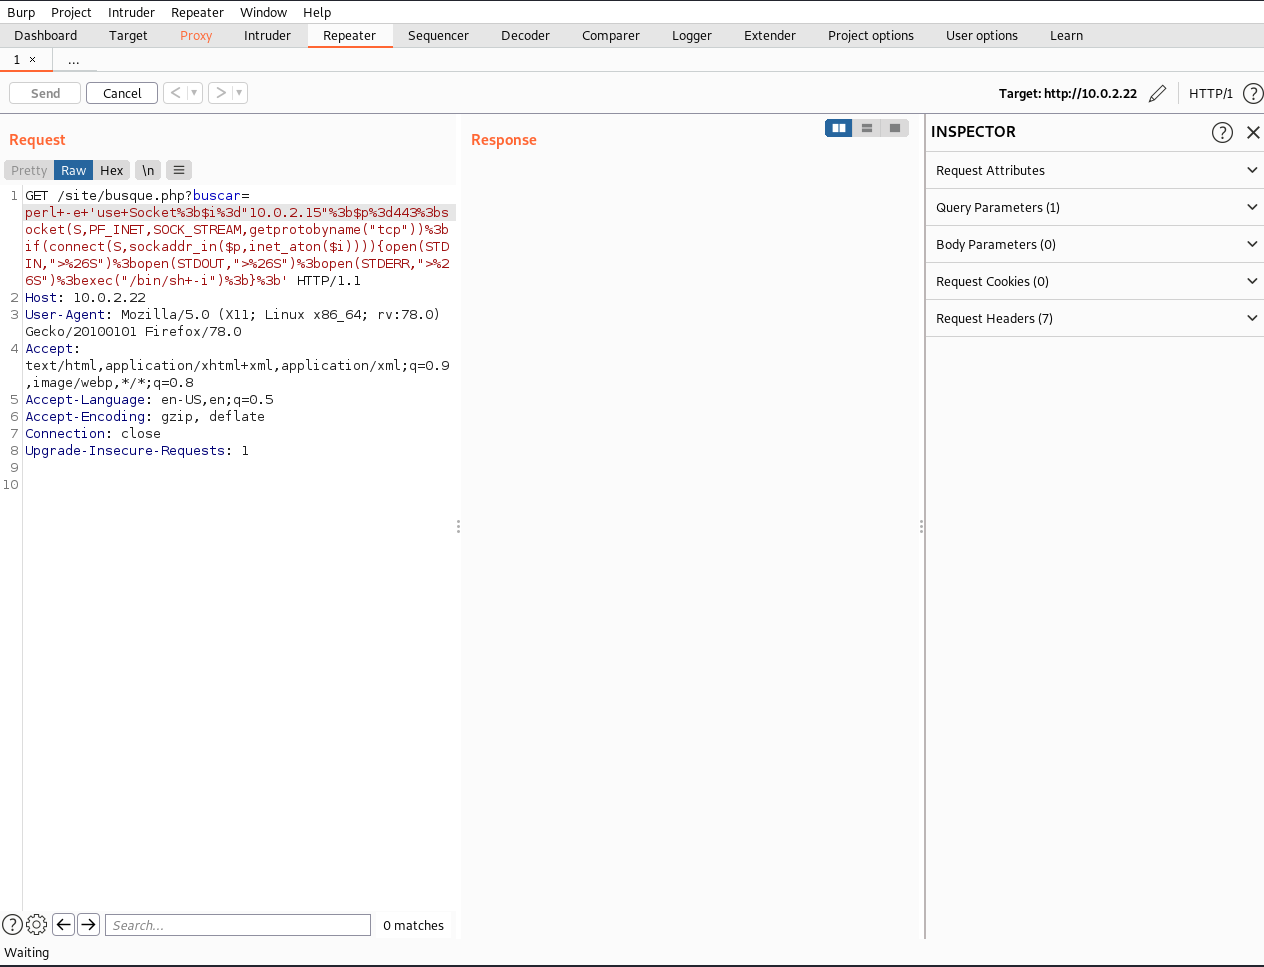Image resolution: width=1264 pixels, height=967 pixels.
Task: Go back to previous request in history
Action: click(x=175, y=93)
